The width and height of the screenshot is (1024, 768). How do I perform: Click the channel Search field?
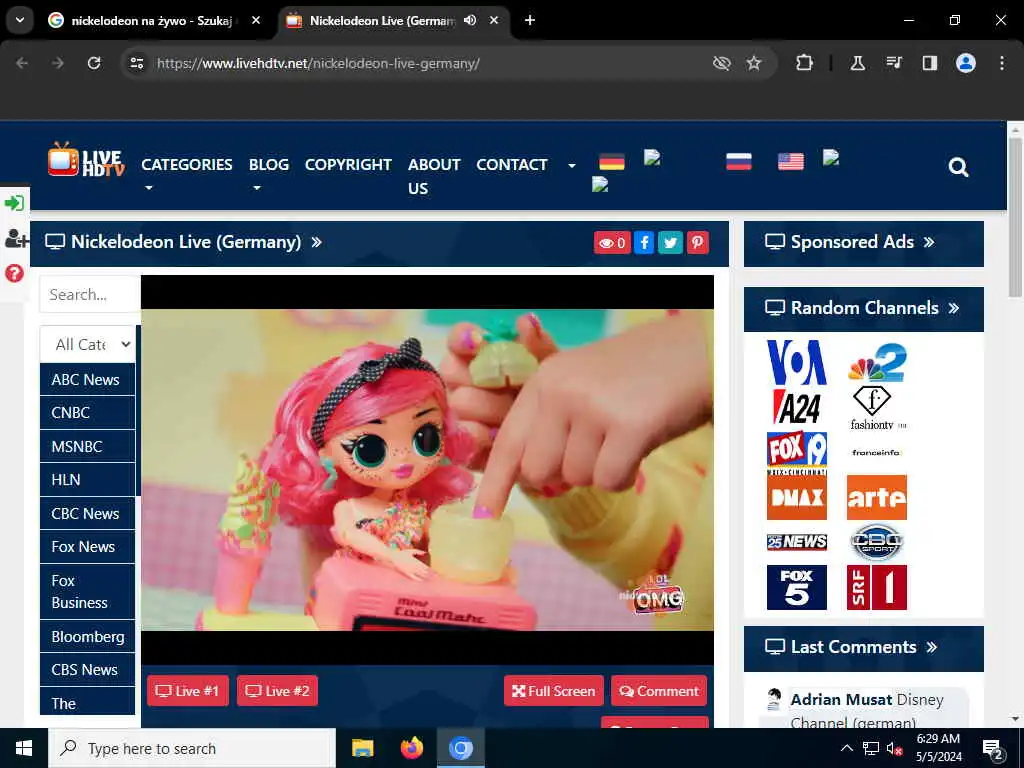pos(89,295)
